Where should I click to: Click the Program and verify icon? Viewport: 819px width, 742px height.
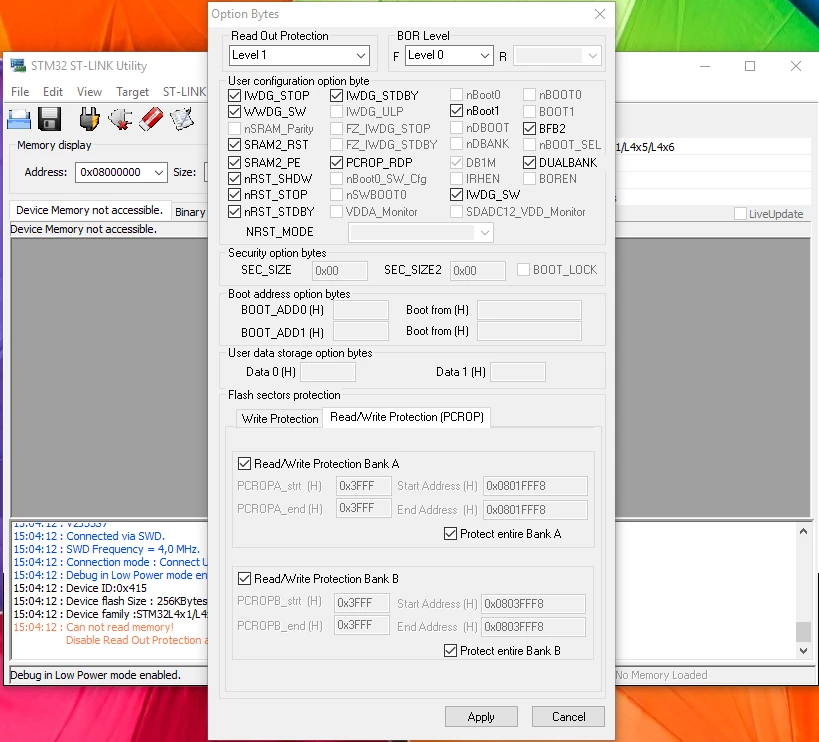click(182, 119)
